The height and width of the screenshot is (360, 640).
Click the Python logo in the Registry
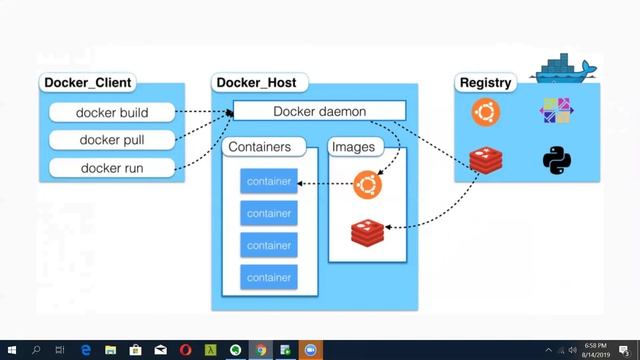click(x=557, y=160)
